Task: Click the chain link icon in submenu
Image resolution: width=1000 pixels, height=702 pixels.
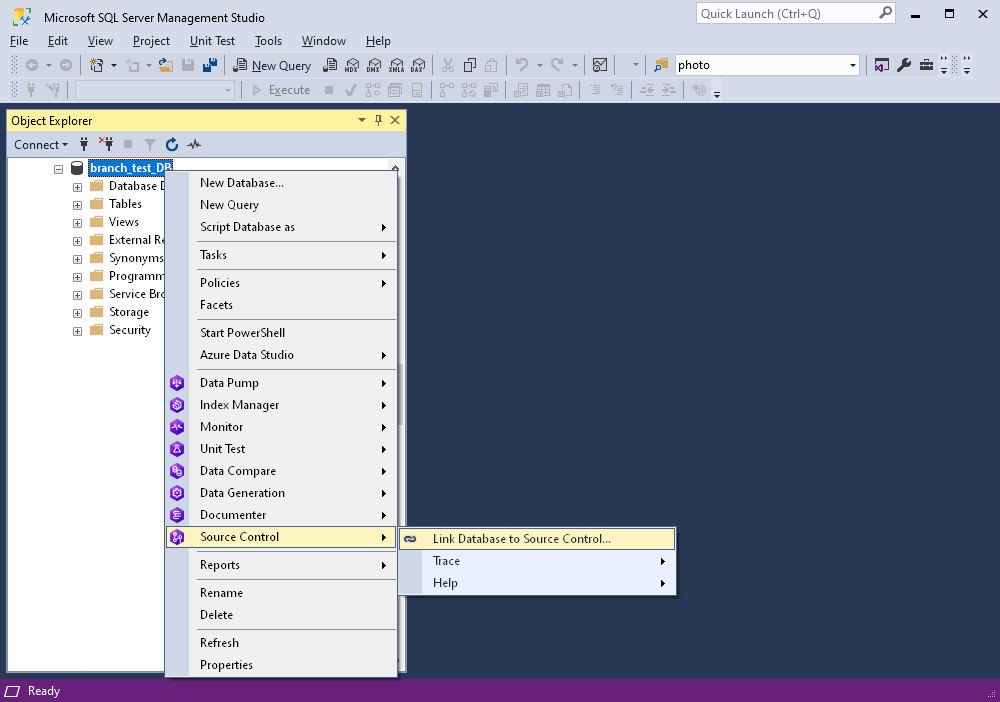Action: coord(411,539)
